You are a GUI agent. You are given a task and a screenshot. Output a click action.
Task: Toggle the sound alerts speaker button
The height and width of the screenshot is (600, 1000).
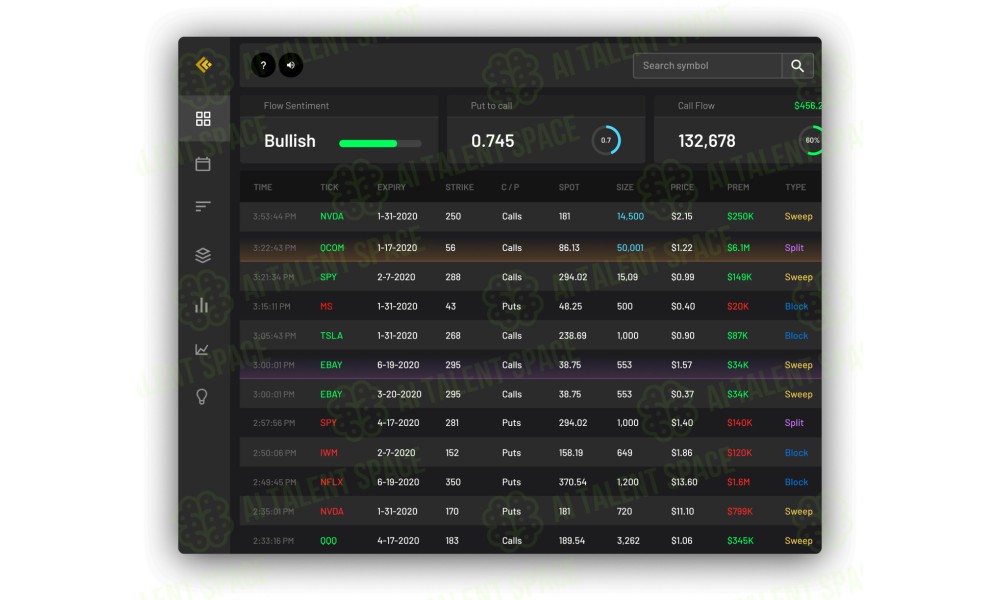click(x=291, y=65)
